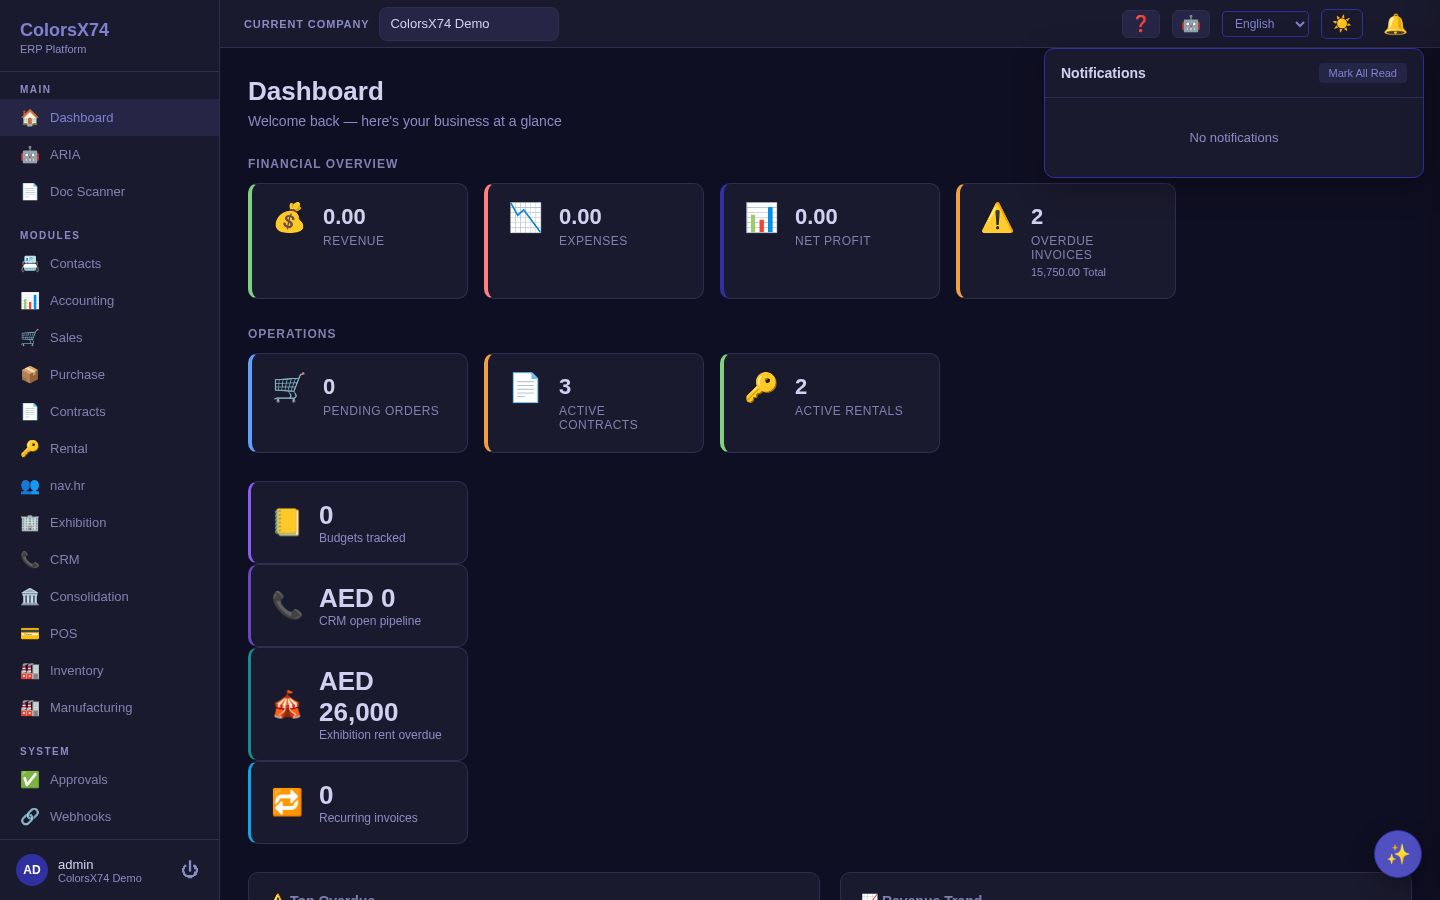
Task: Click the Rental key icon in sidebar
Action: point(30,448)
